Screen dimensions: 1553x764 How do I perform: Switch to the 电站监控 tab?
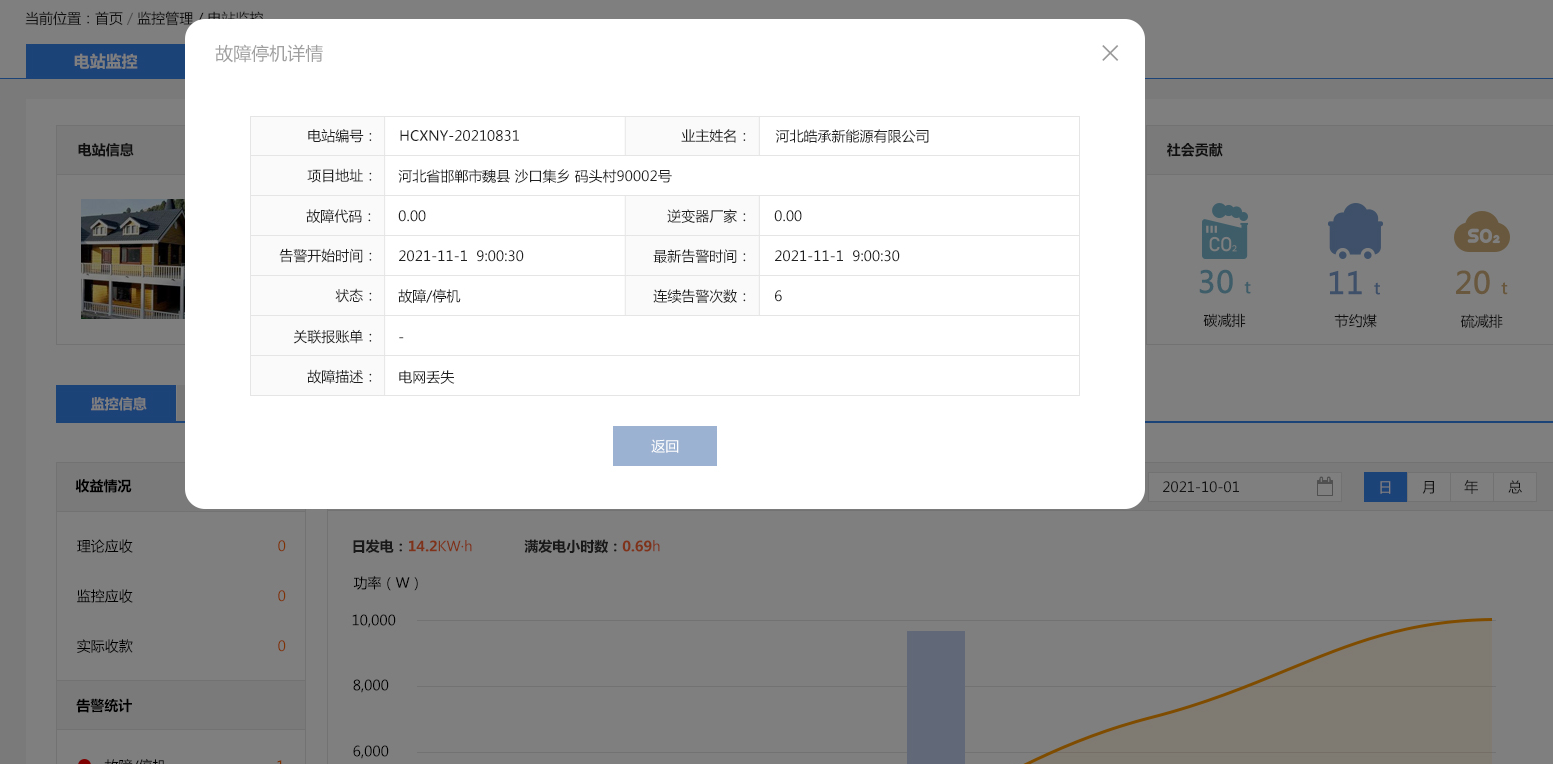pyautogui.click(x=104, y=61)
